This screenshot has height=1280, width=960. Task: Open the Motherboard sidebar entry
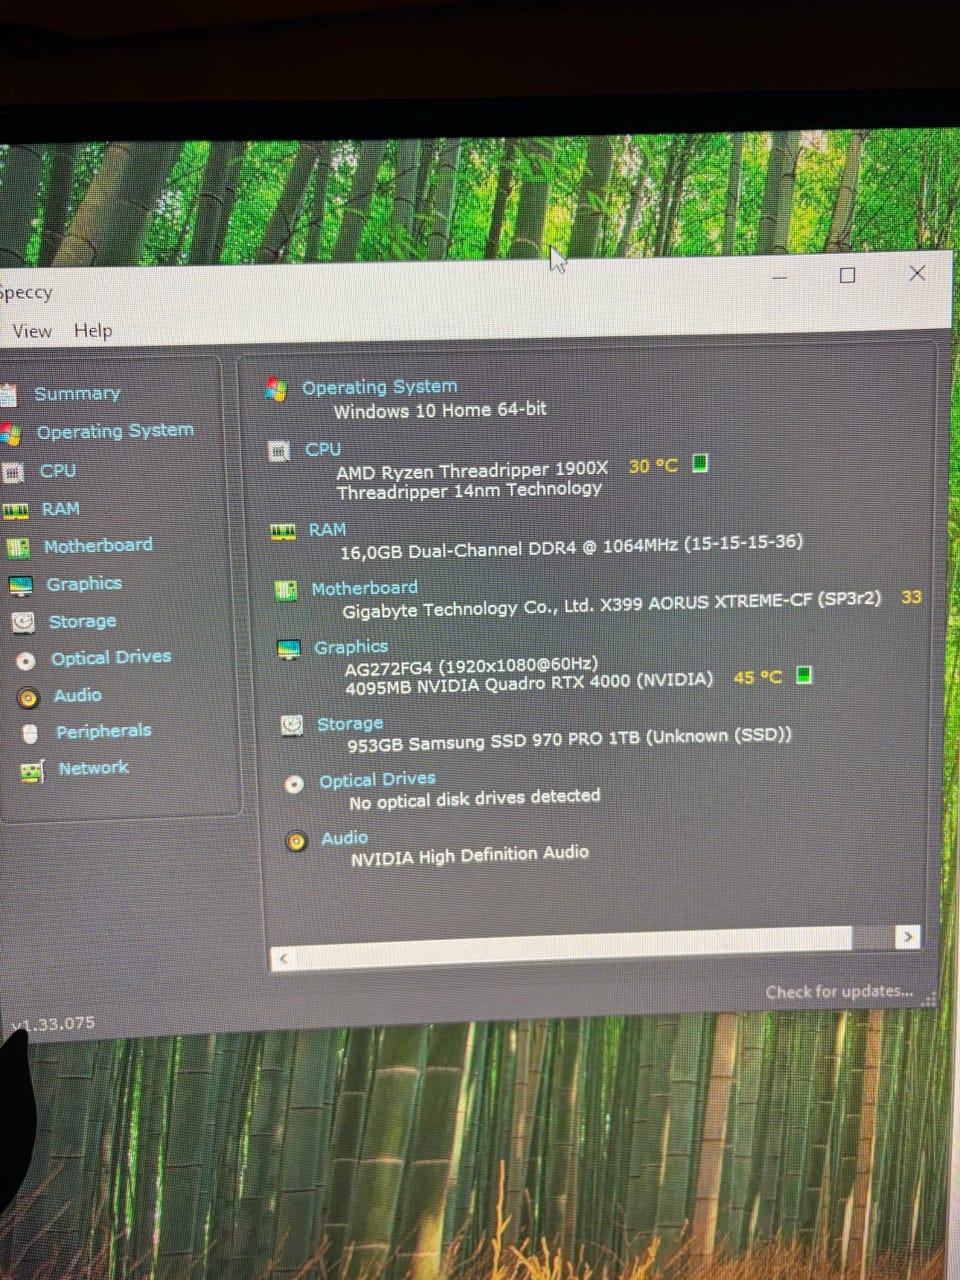click(98, 546)
